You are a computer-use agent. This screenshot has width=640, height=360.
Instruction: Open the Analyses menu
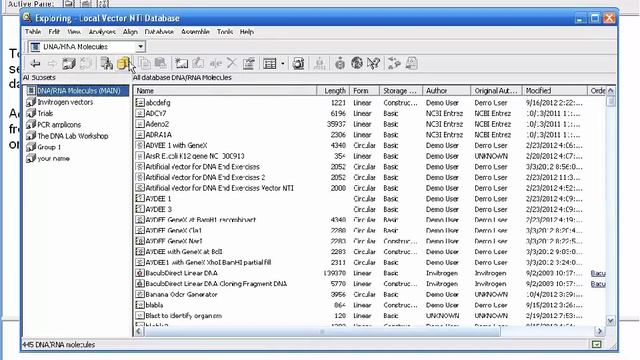(x=102, y=31)
